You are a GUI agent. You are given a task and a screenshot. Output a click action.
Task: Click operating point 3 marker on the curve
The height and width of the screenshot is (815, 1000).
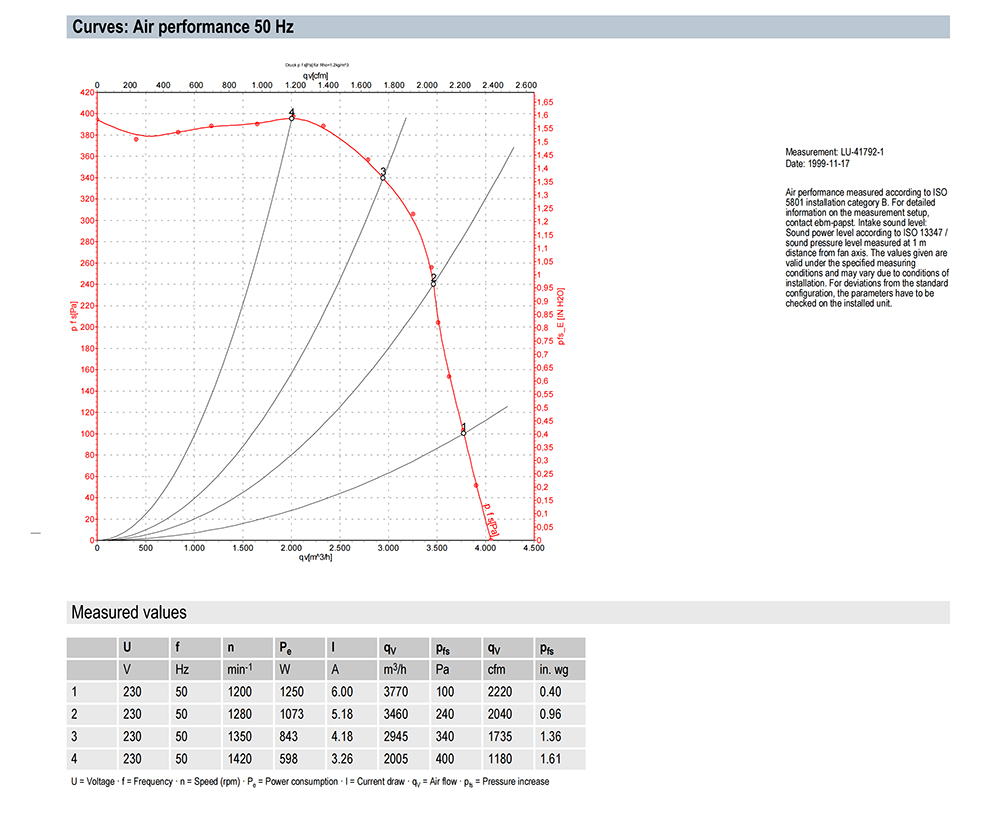click(x=383, y=178)
